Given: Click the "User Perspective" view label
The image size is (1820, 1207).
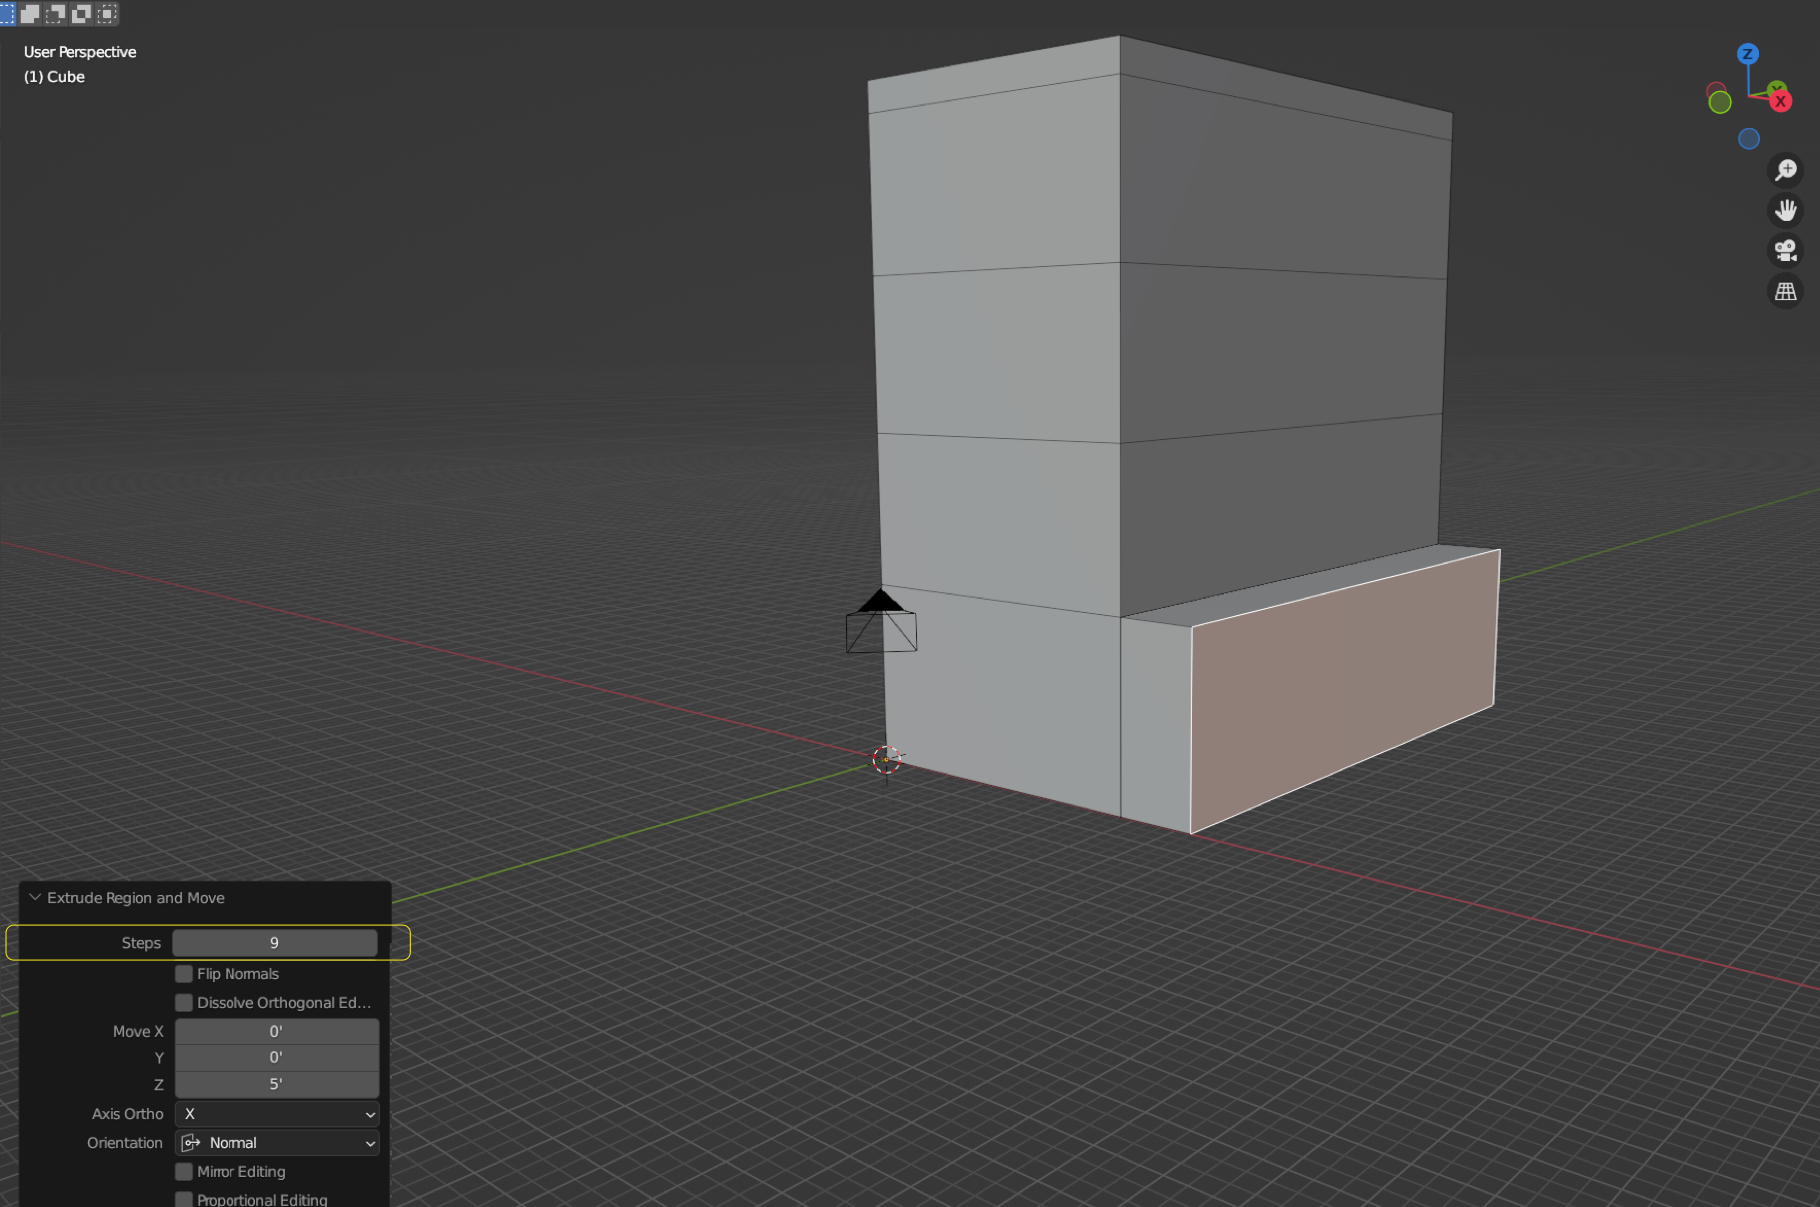Looking at the screenshot, I should point(80,52).
